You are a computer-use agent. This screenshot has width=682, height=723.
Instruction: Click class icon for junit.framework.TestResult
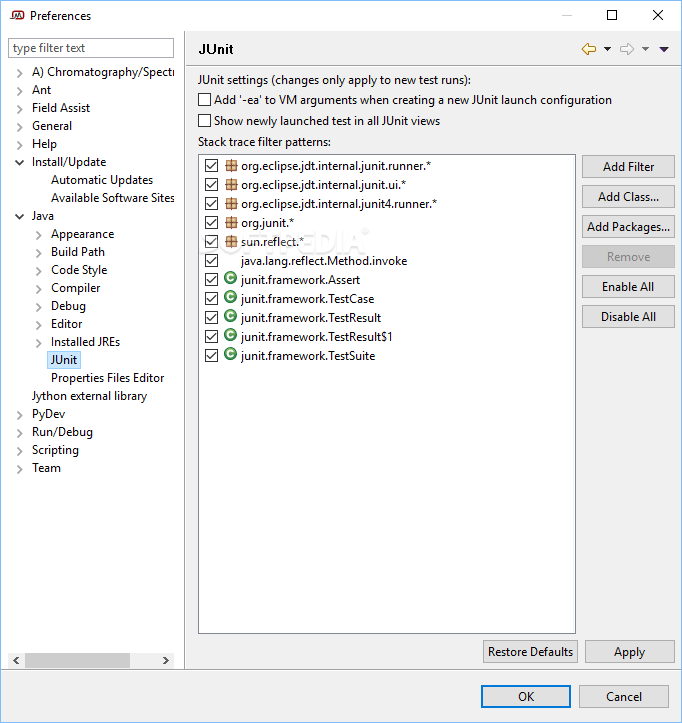(230, 316)
